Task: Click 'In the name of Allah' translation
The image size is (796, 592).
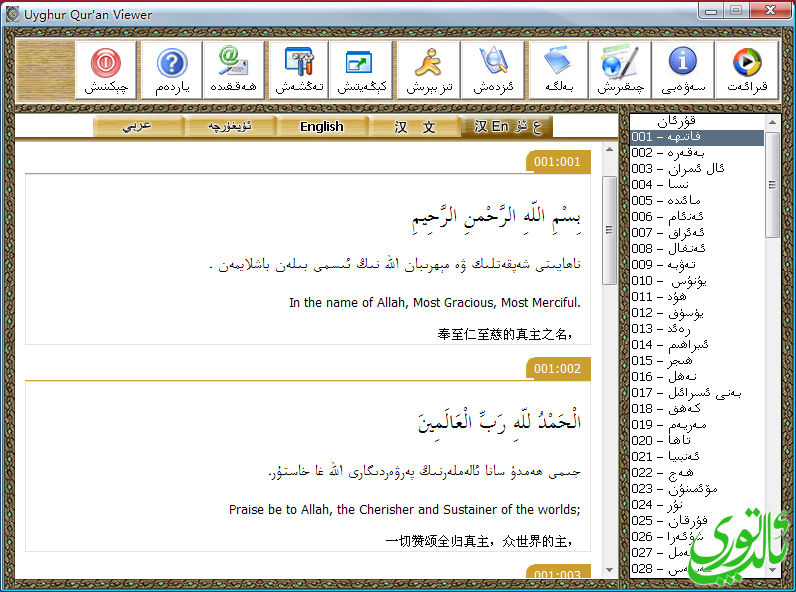Action: tap(435, 303)
